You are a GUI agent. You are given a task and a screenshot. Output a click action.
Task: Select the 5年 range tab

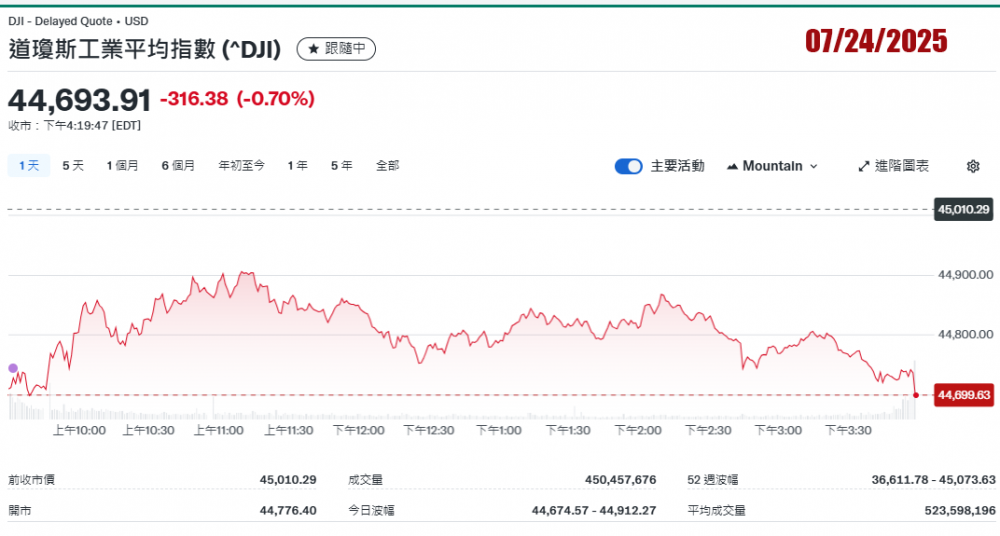pos(341,166)
